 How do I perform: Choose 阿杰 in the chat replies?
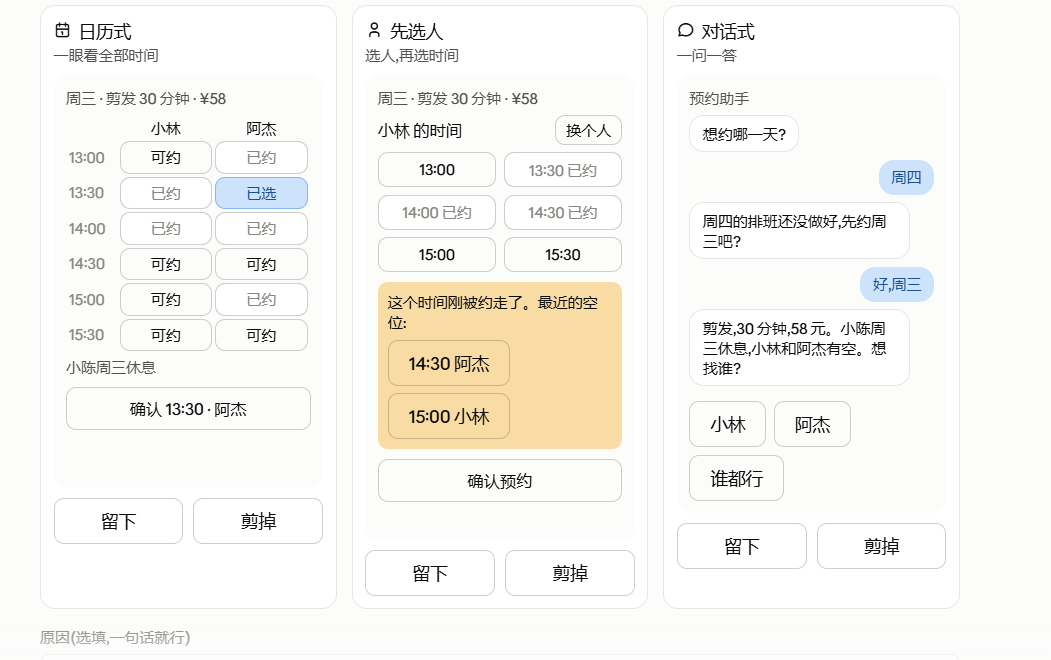pos(812,424)
